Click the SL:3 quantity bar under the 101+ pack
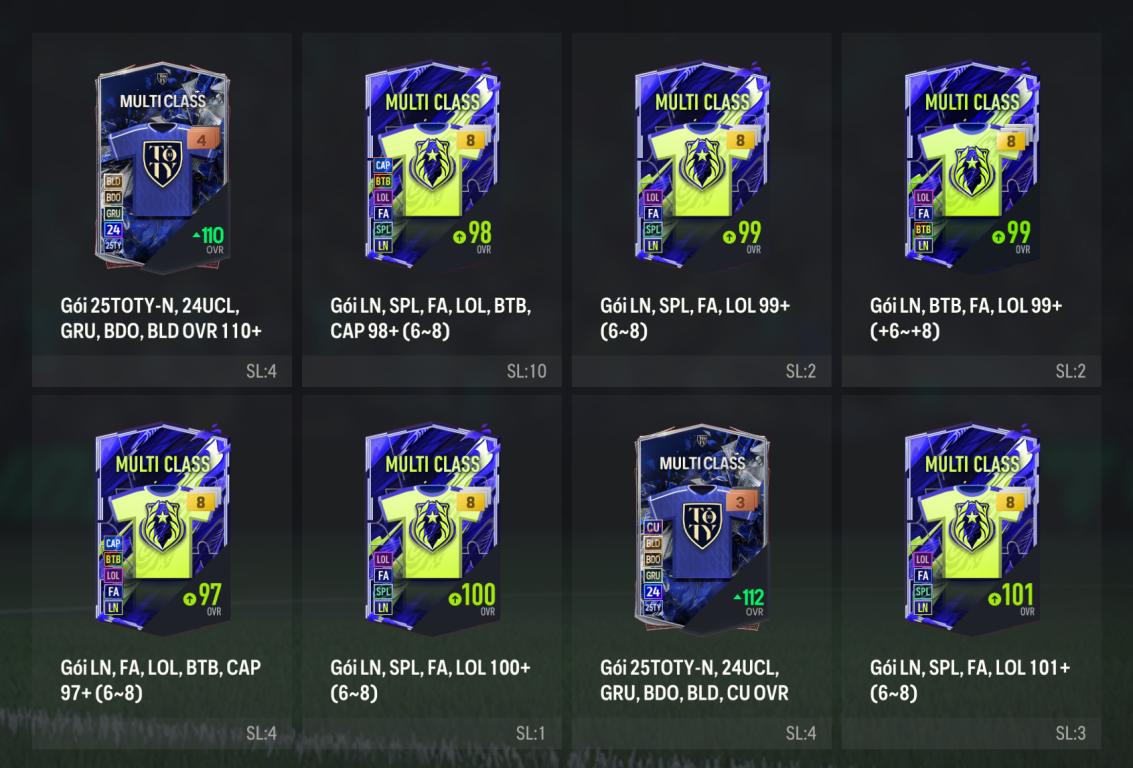1133x768 pixels. [971, 733]
